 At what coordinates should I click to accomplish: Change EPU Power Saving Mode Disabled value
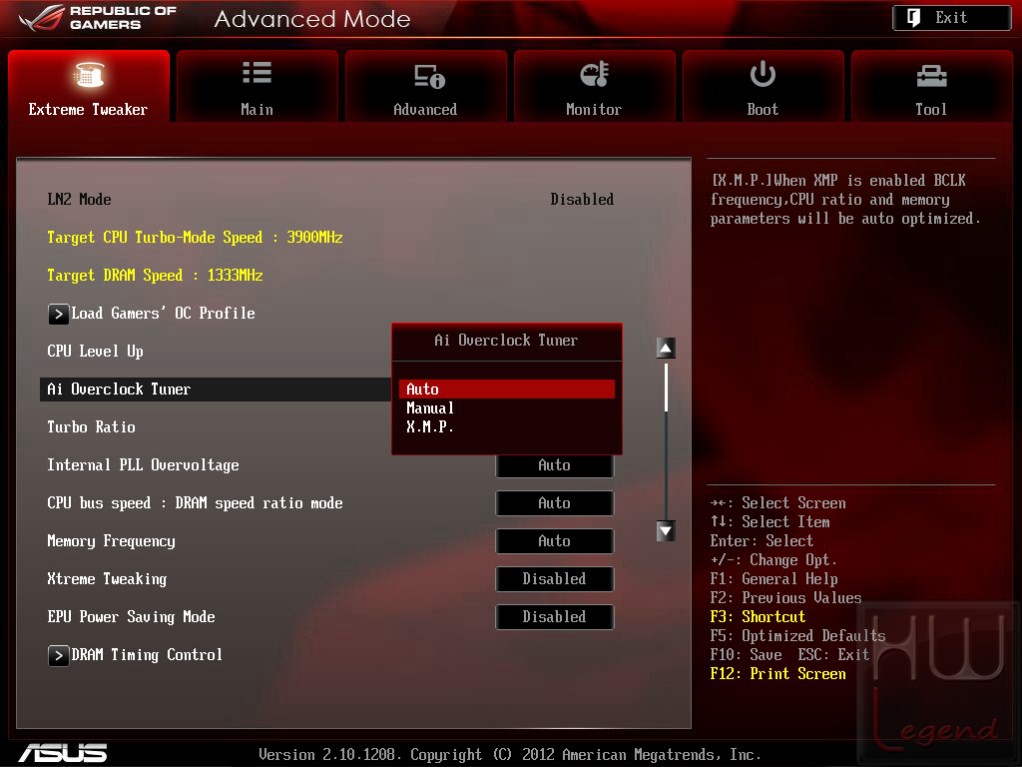coord(555,616)
